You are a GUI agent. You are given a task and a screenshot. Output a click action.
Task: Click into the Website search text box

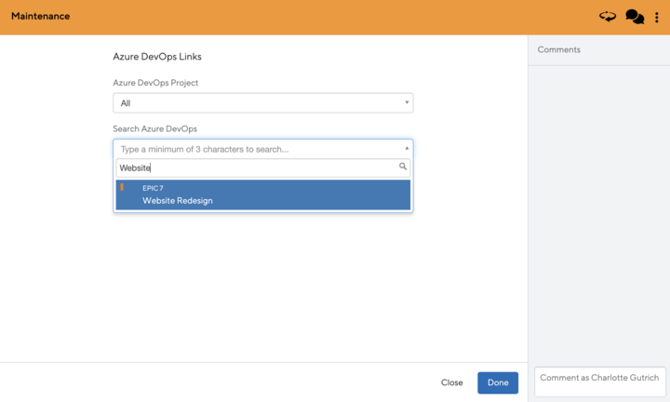255,168
